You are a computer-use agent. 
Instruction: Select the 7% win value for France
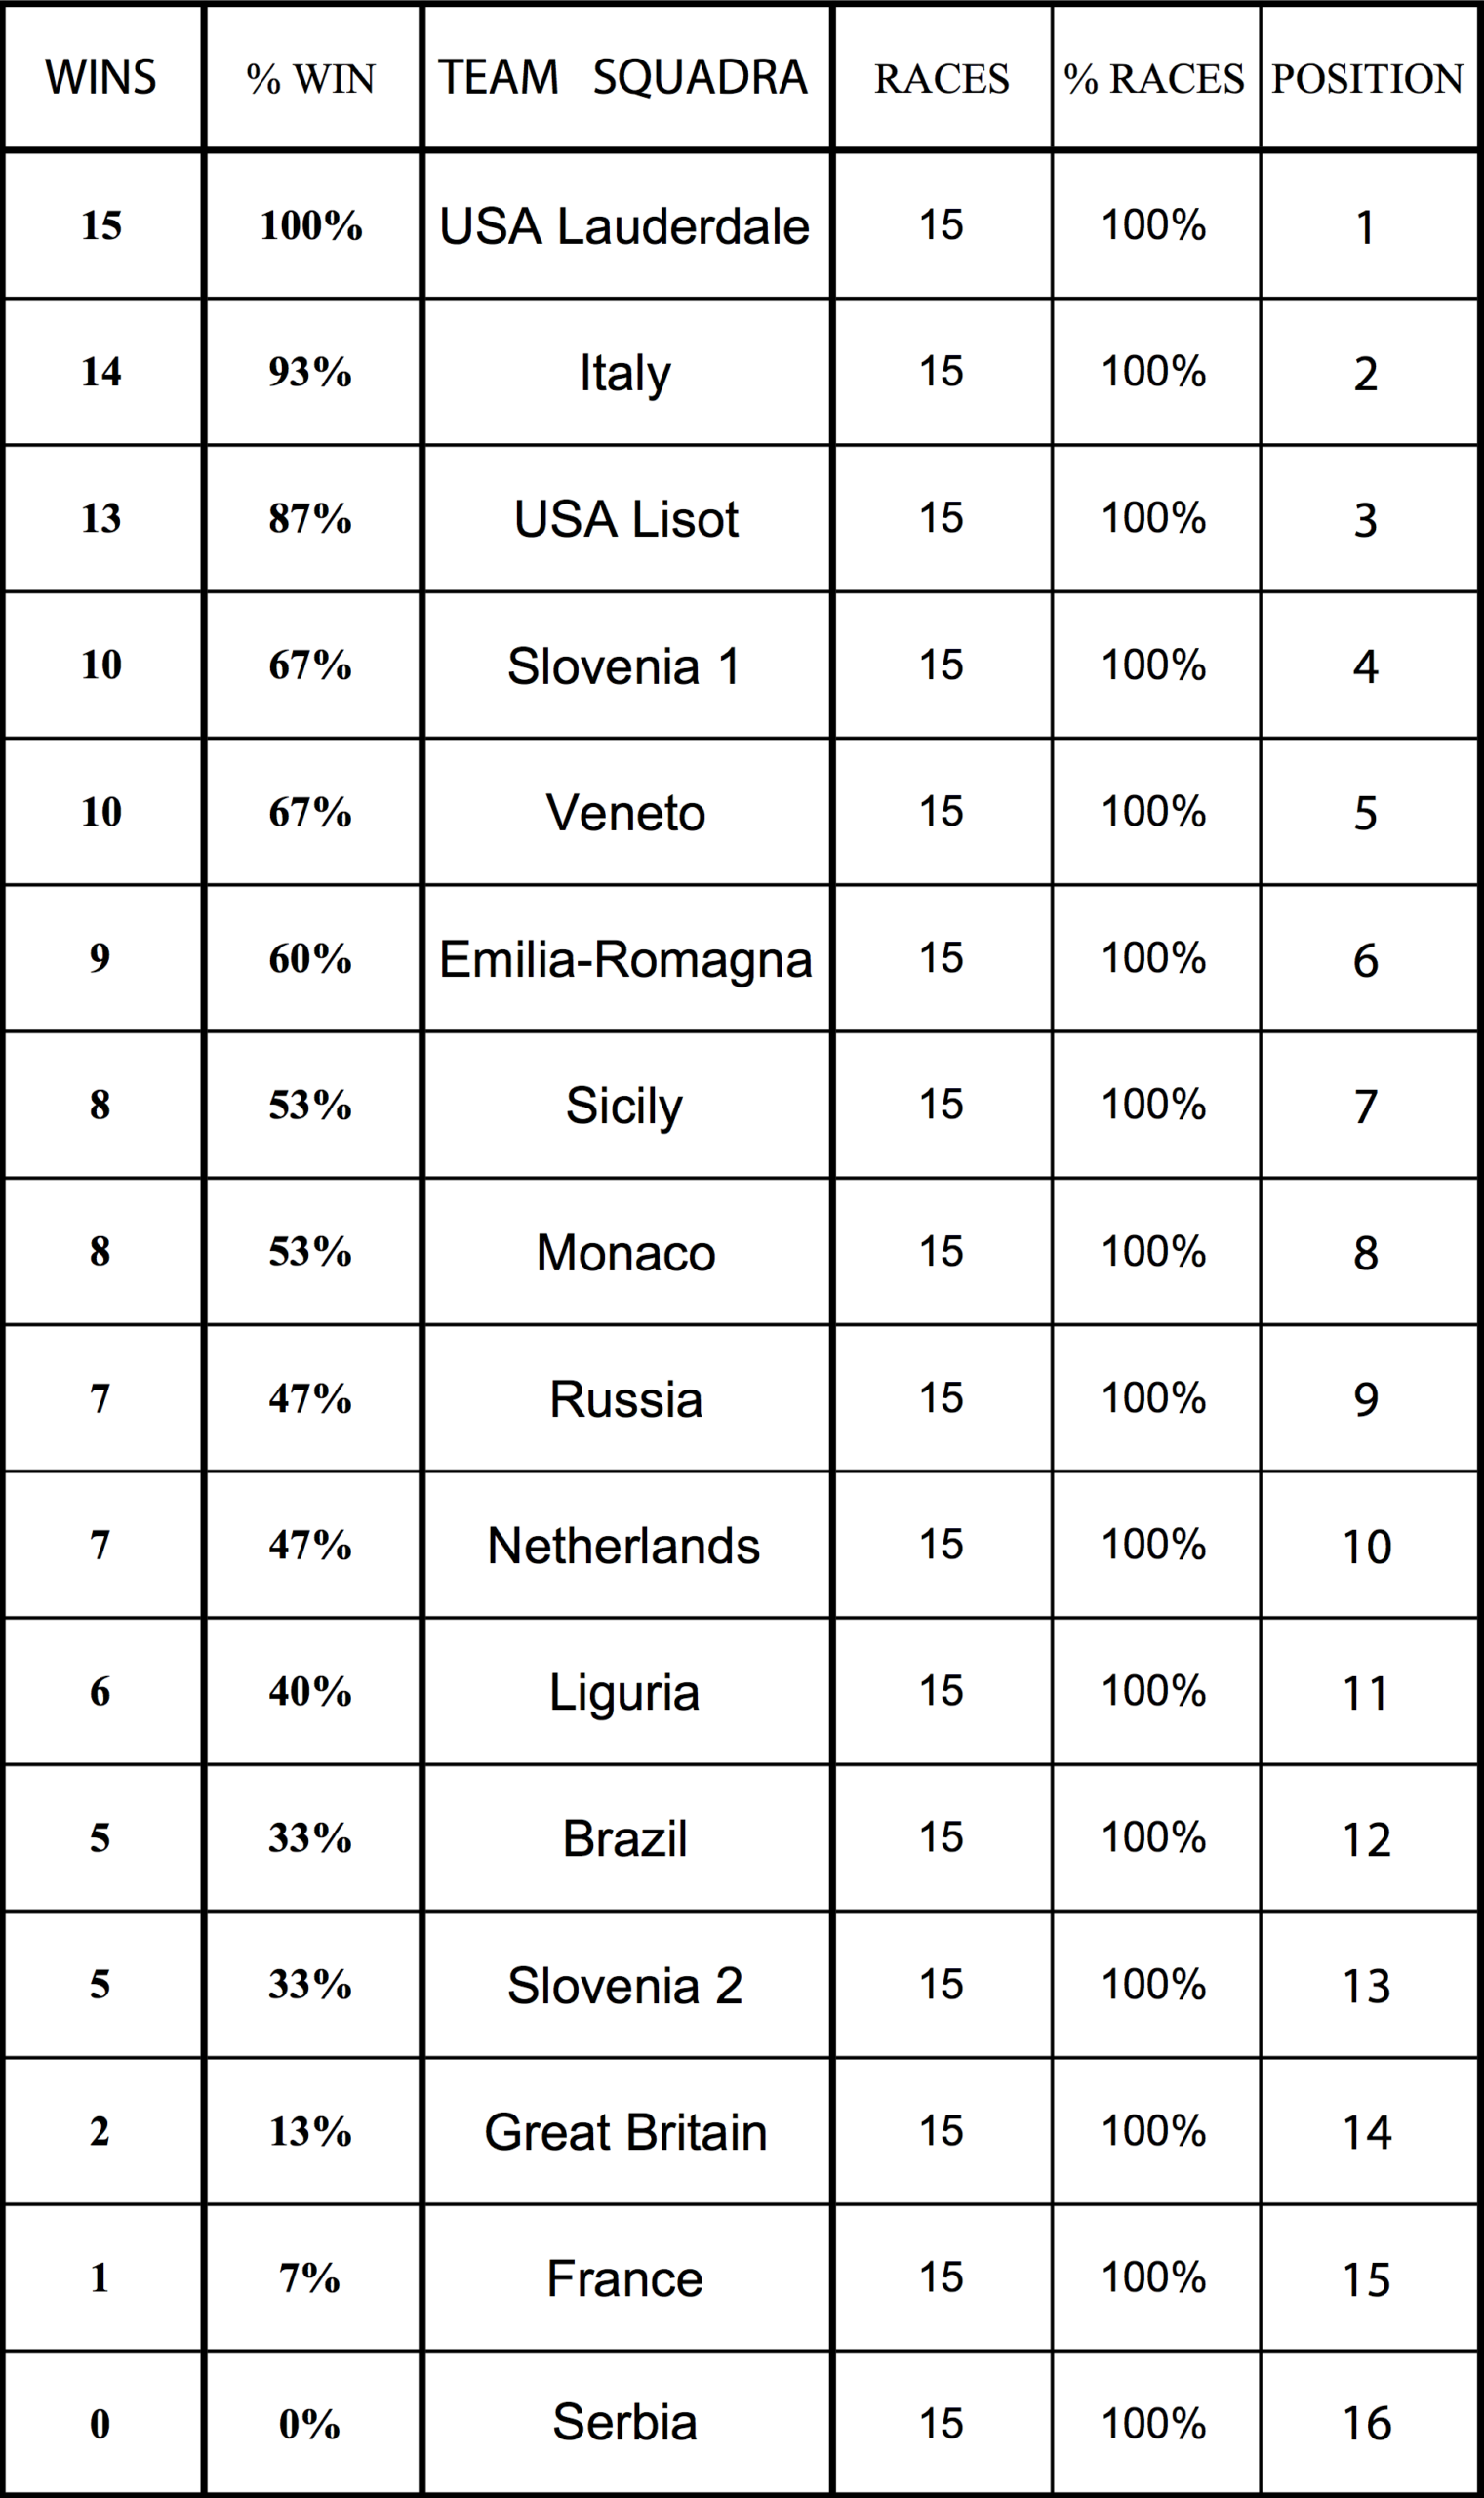click(310, 2278)
